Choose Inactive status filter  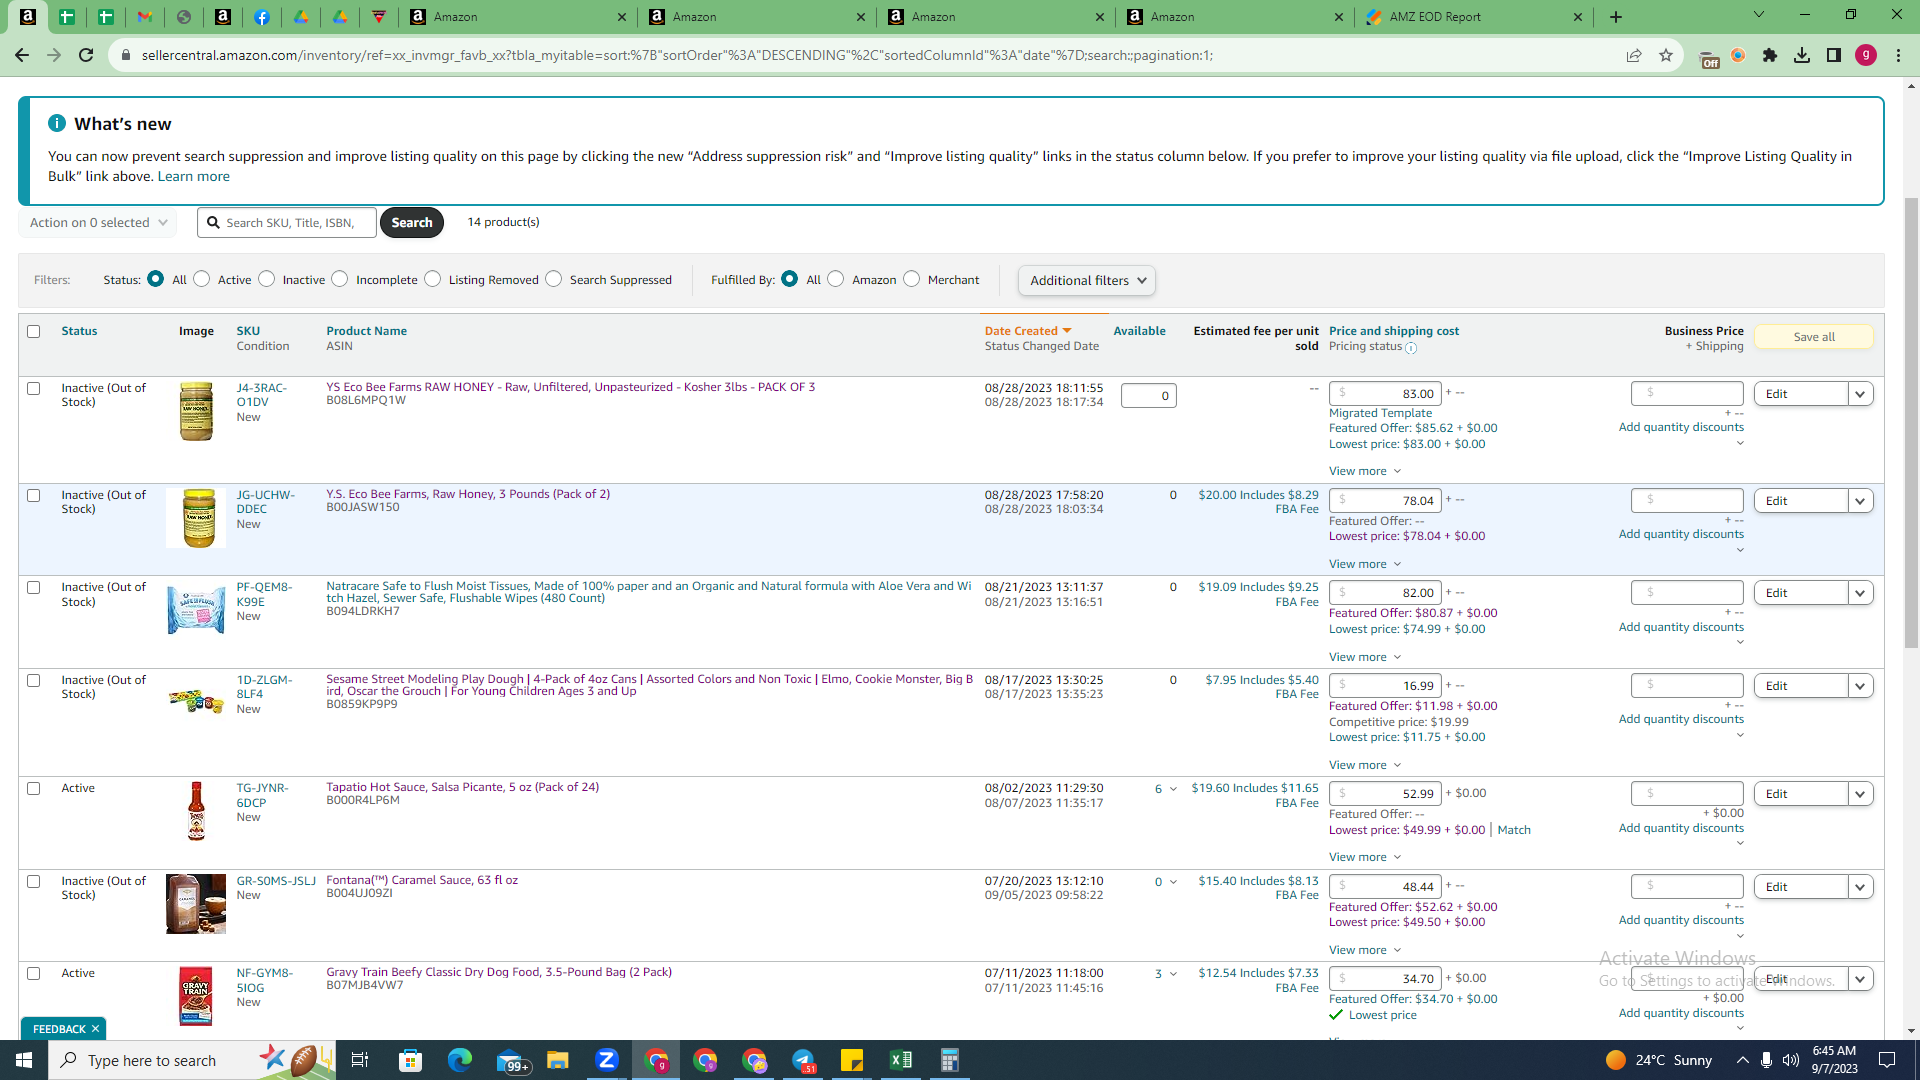tap(267, 279)
